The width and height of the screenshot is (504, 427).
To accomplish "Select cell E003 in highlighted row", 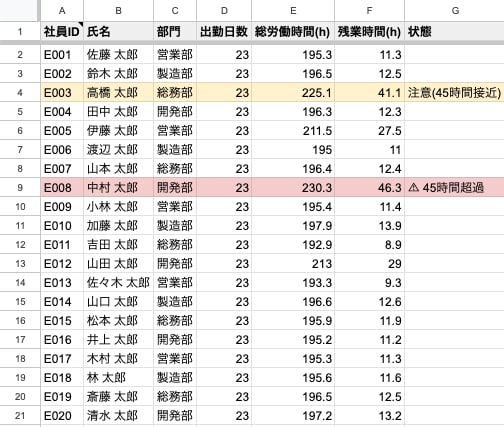I will (x=62, y=92).
